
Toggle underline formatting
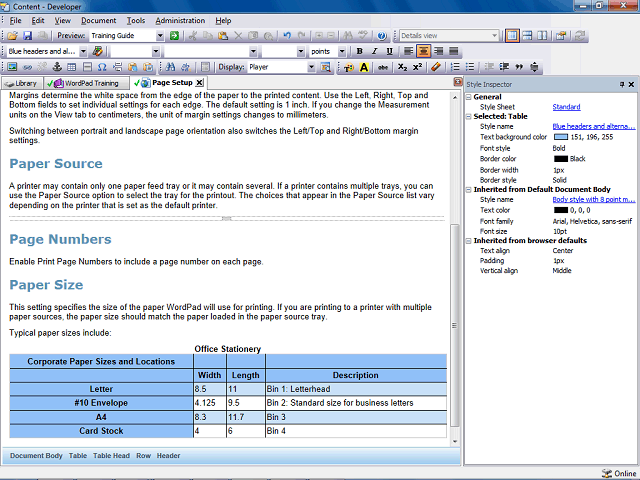(390, 51)
